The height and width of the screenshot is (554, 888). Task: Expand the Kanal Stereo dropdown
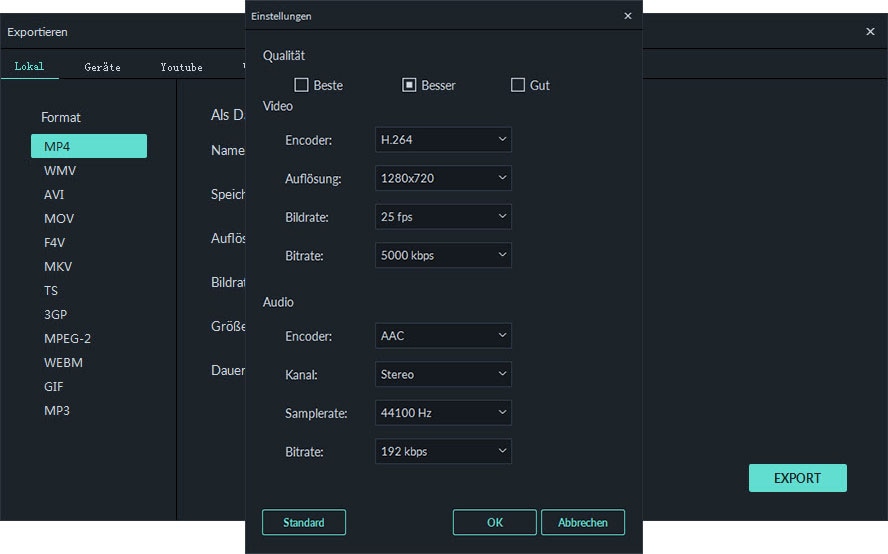coord(443,374)
